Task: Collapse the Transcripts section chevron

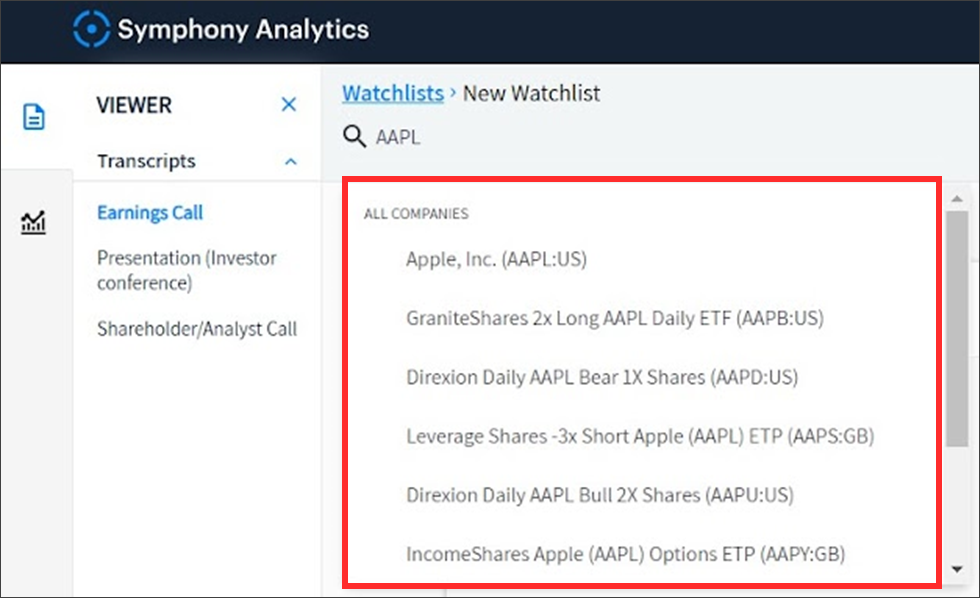Action: point(291,162)
